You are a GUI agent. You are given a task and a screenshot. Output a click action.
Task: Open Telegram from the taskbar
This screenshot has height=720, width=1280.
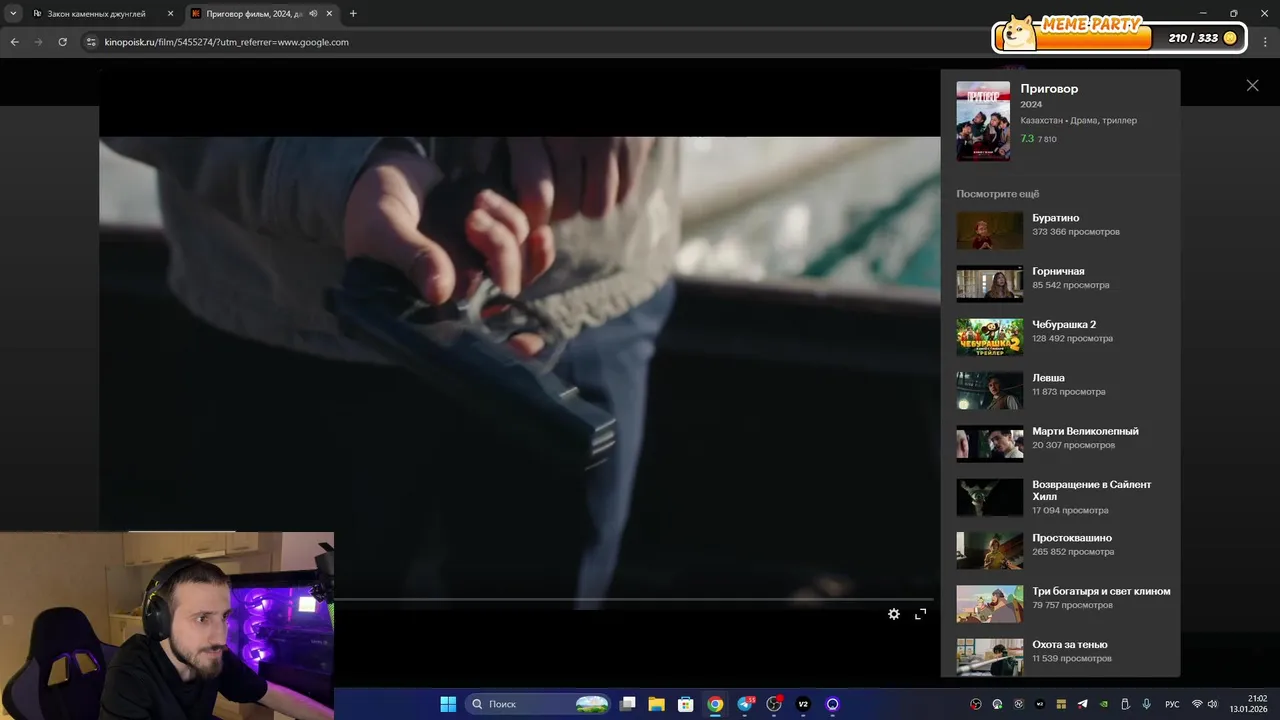point(745,704)
